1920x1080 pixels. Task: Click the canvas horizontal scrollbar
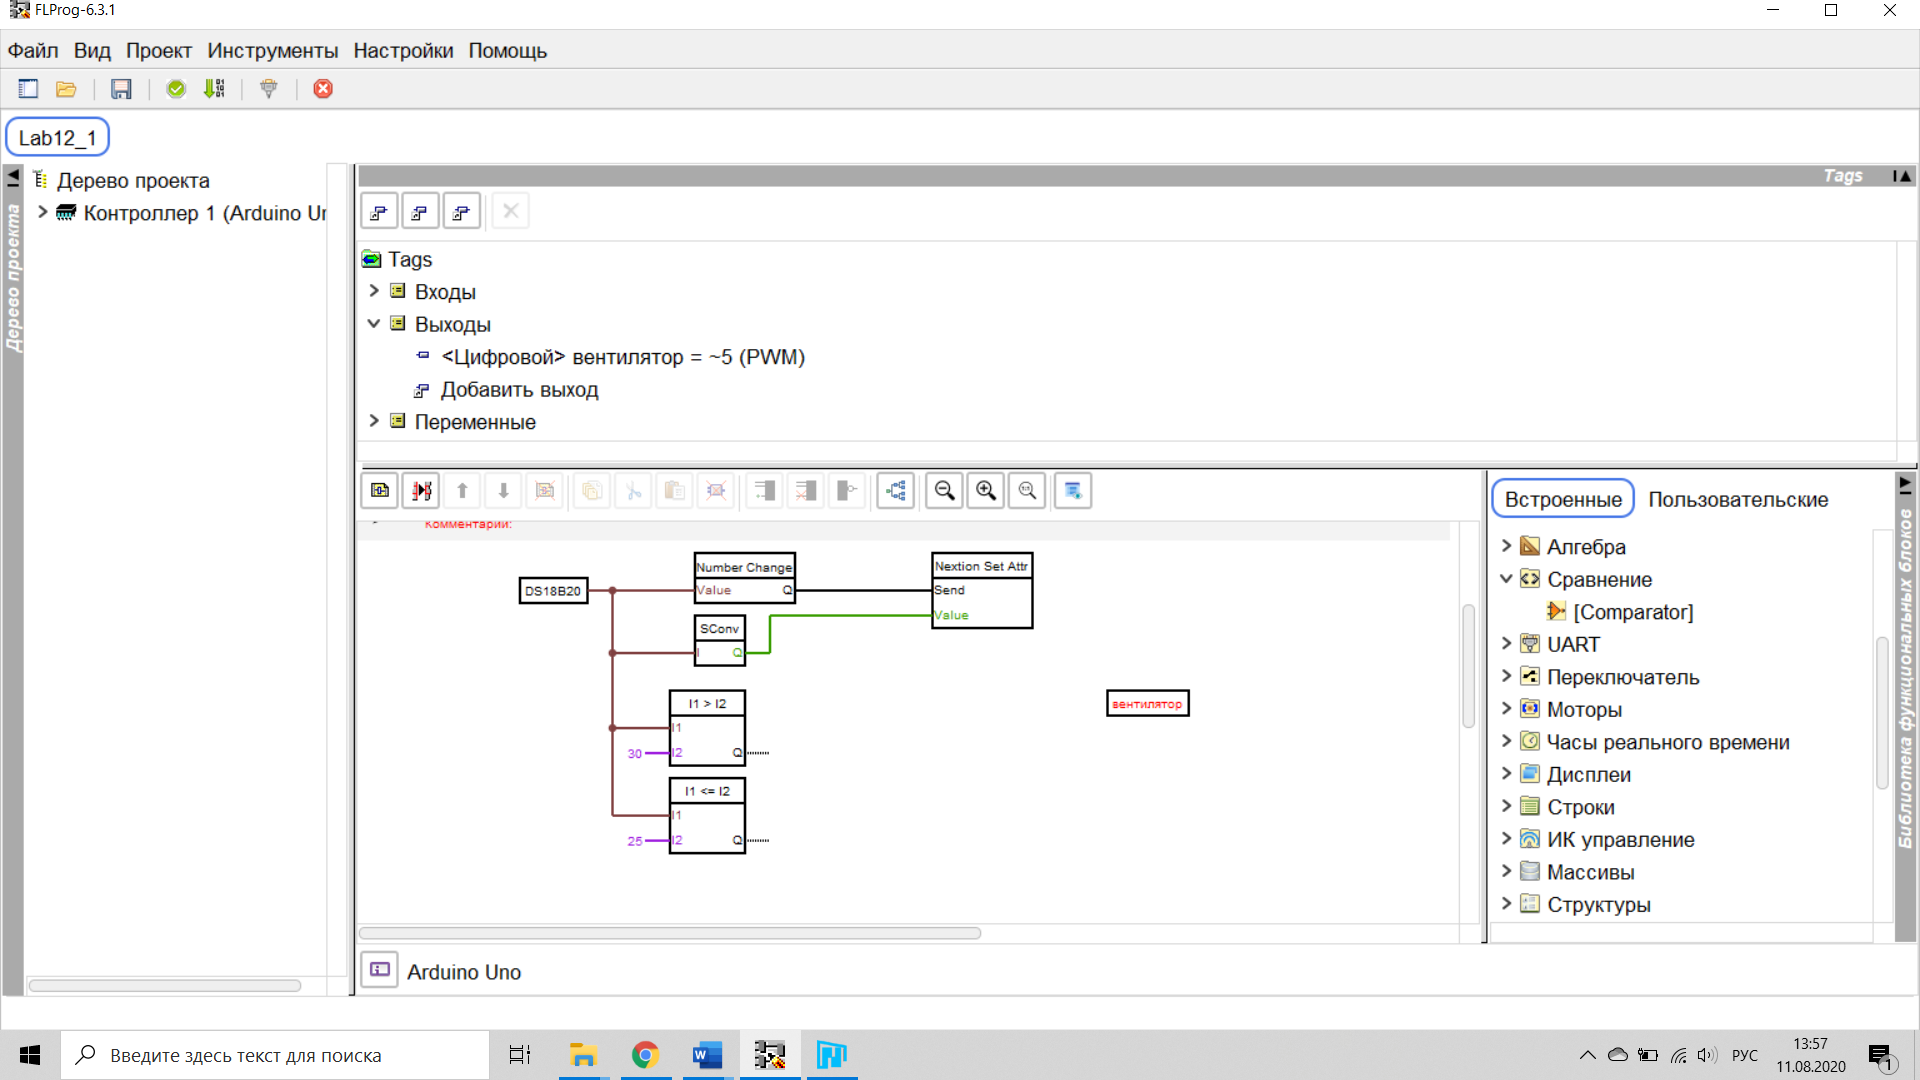(670, 933)
